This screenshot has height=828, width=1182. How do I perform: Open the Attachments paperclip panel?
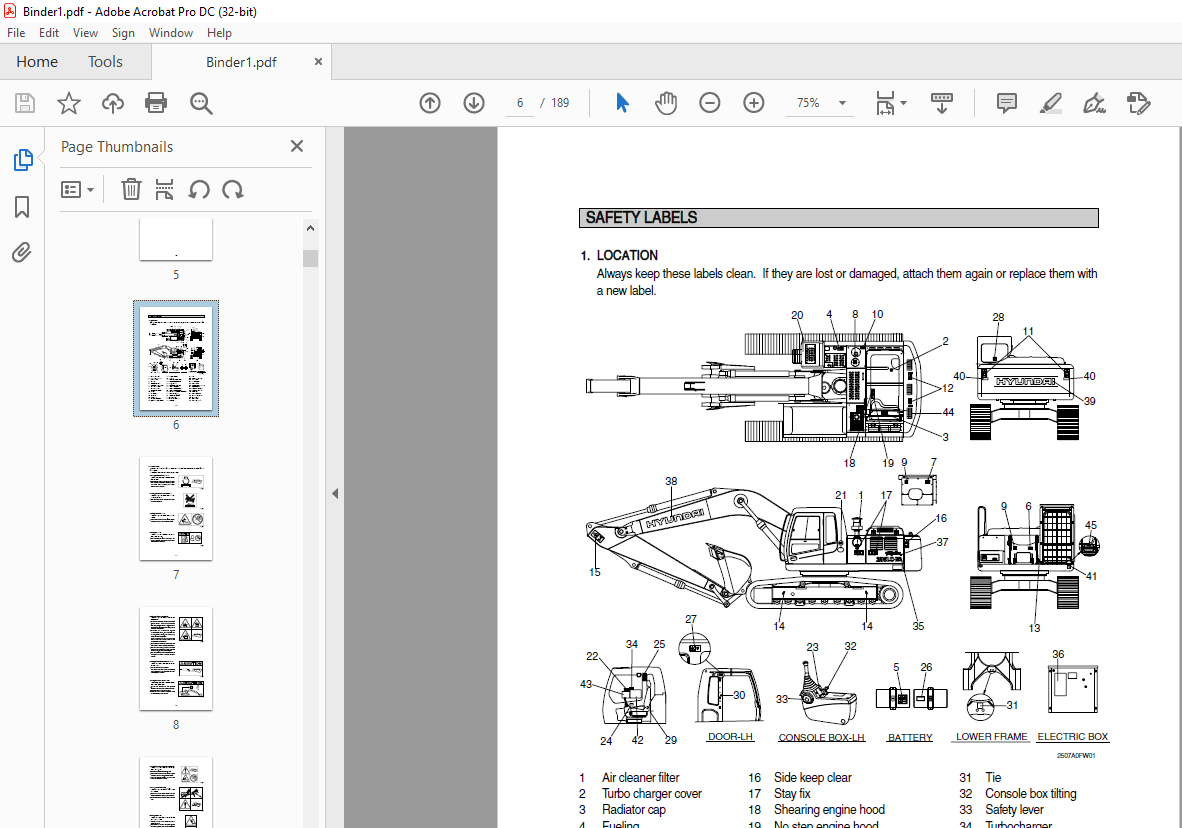pyautogui.click(x=22, y=252)
